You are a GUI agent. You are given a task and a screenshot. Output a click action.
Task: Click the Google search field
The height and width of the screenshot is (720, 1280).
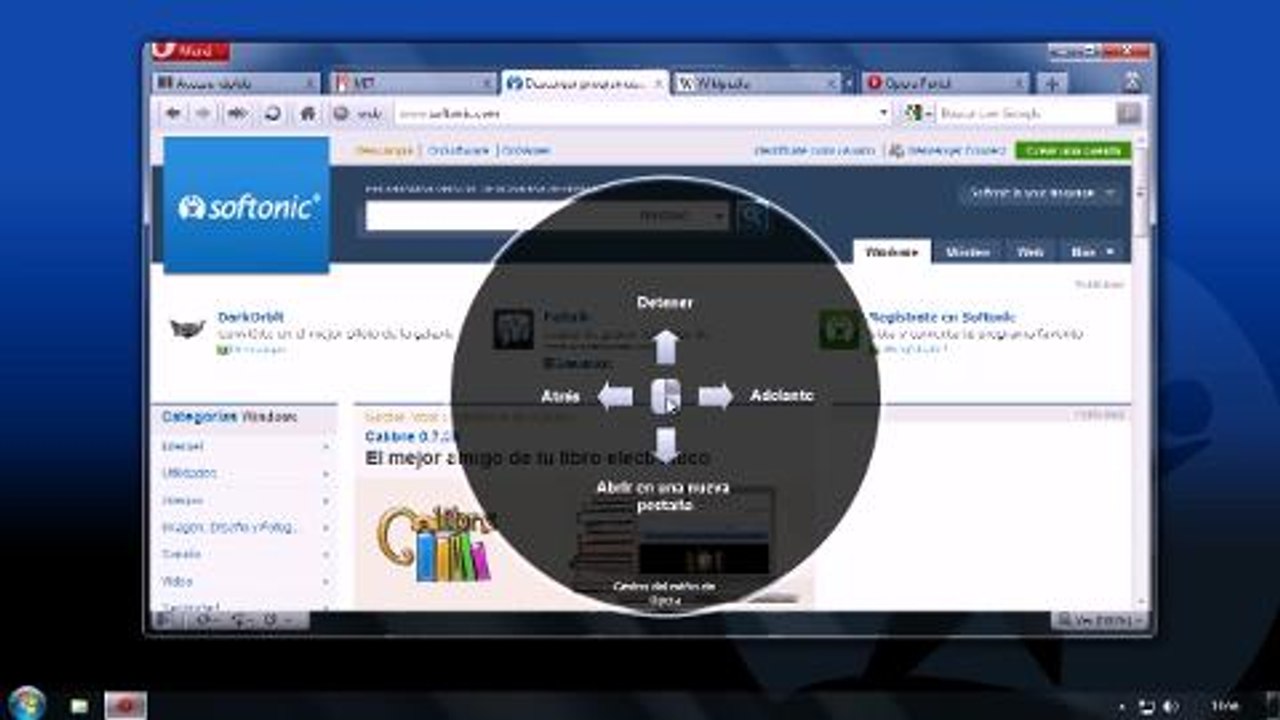coord(1025,114)
